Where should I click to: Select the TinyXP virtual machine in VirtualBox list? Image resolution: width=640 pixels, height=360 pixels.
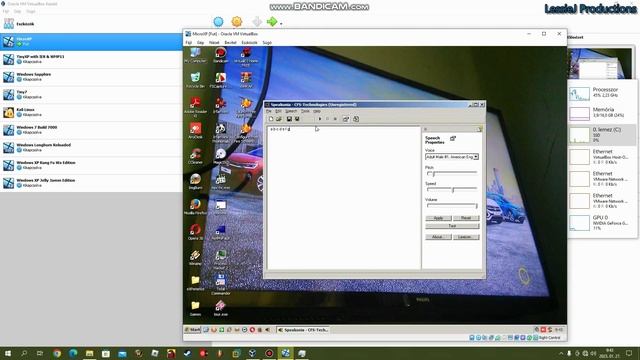(x=91, y=59)
